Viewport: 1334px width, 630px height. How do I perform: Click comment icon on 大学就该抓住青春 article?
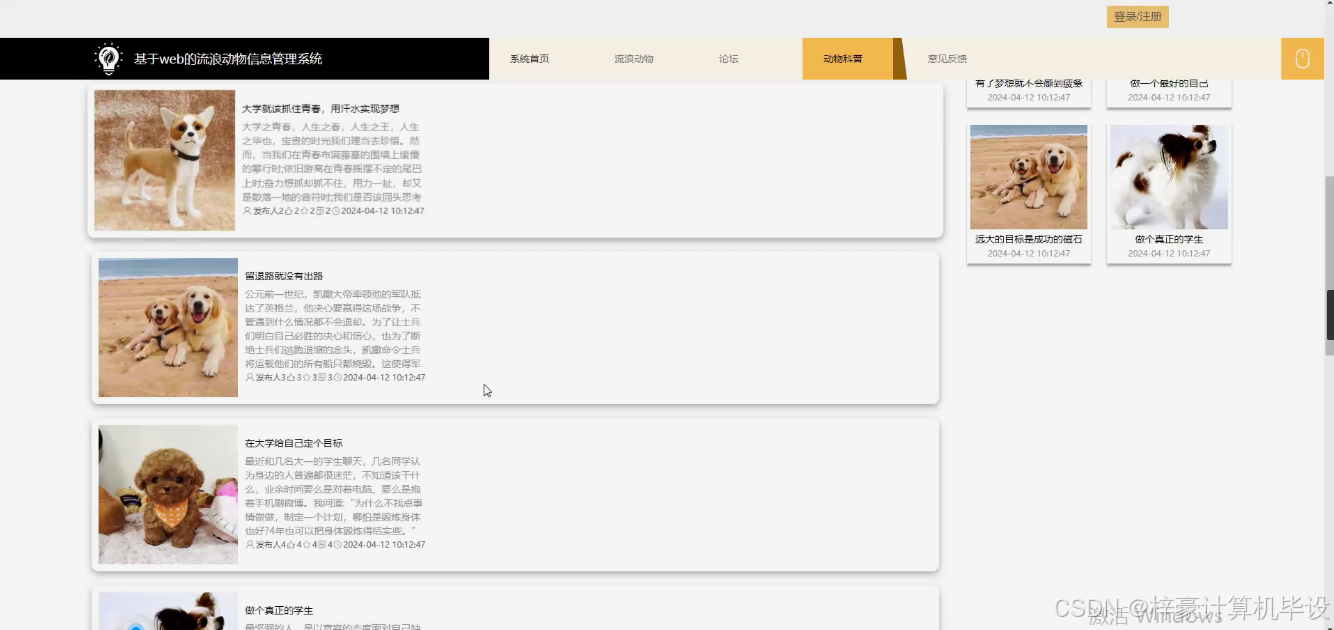[320, 211]
